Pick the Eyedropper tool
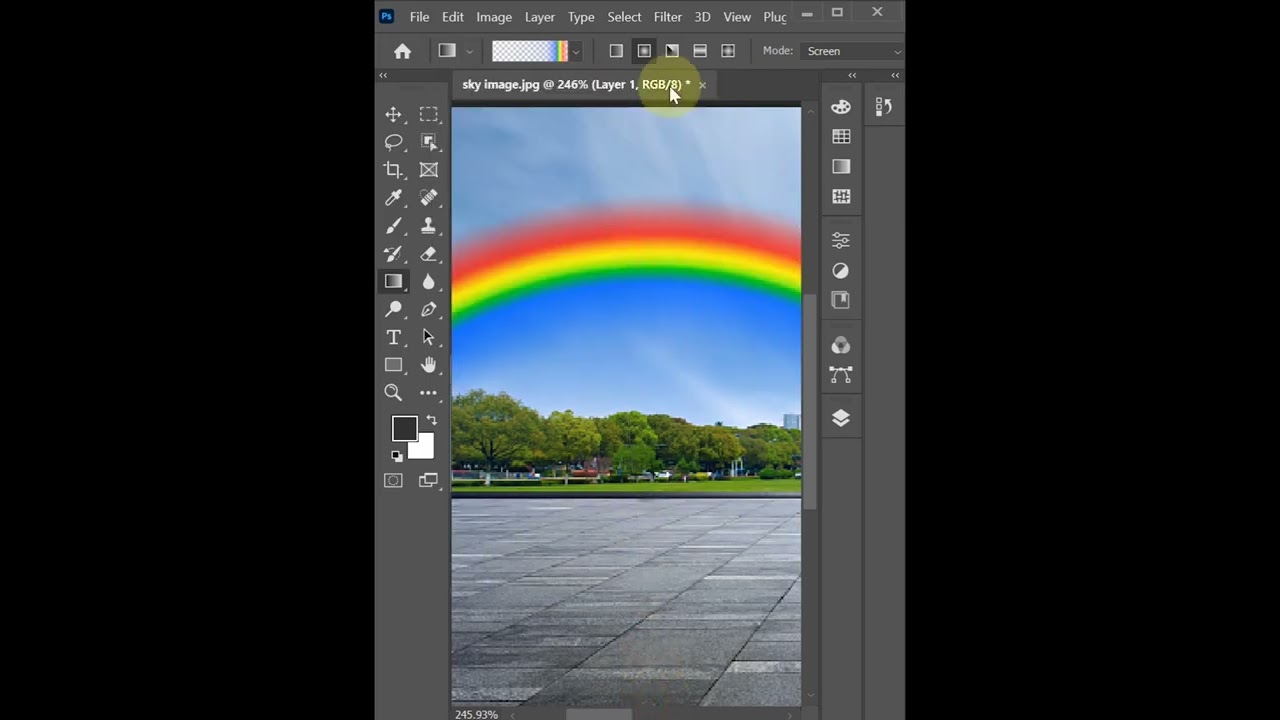This screenshot has width=1280, height=720. 393,198
